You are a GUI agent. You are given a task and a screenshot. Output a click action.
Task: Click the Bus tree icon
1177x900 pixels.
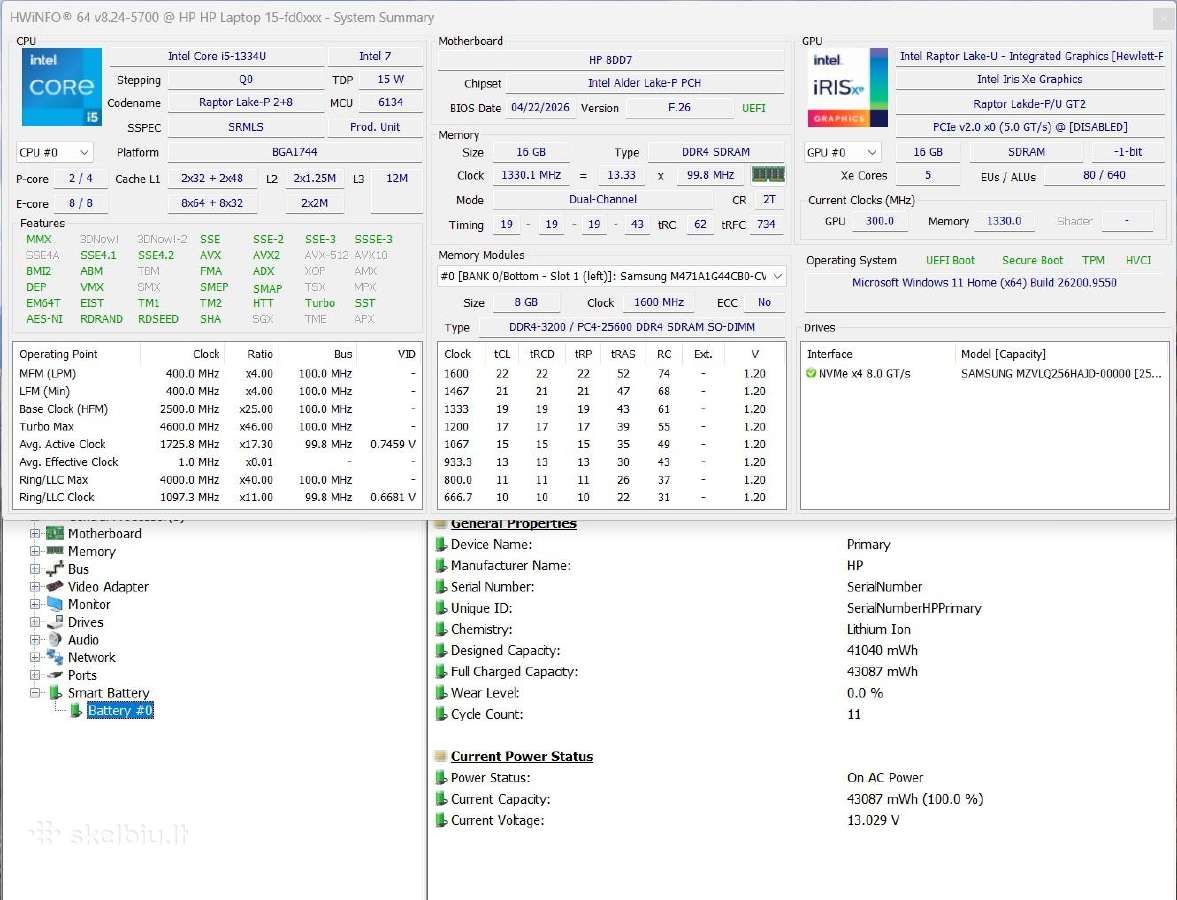[55, 569]
